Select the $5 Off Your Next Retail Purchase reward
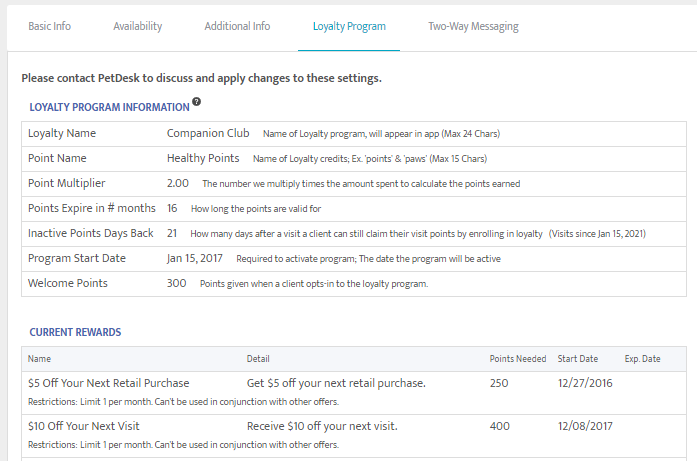Image resolution: width=697 pixels, height=461 pixels. click(108, 383)
